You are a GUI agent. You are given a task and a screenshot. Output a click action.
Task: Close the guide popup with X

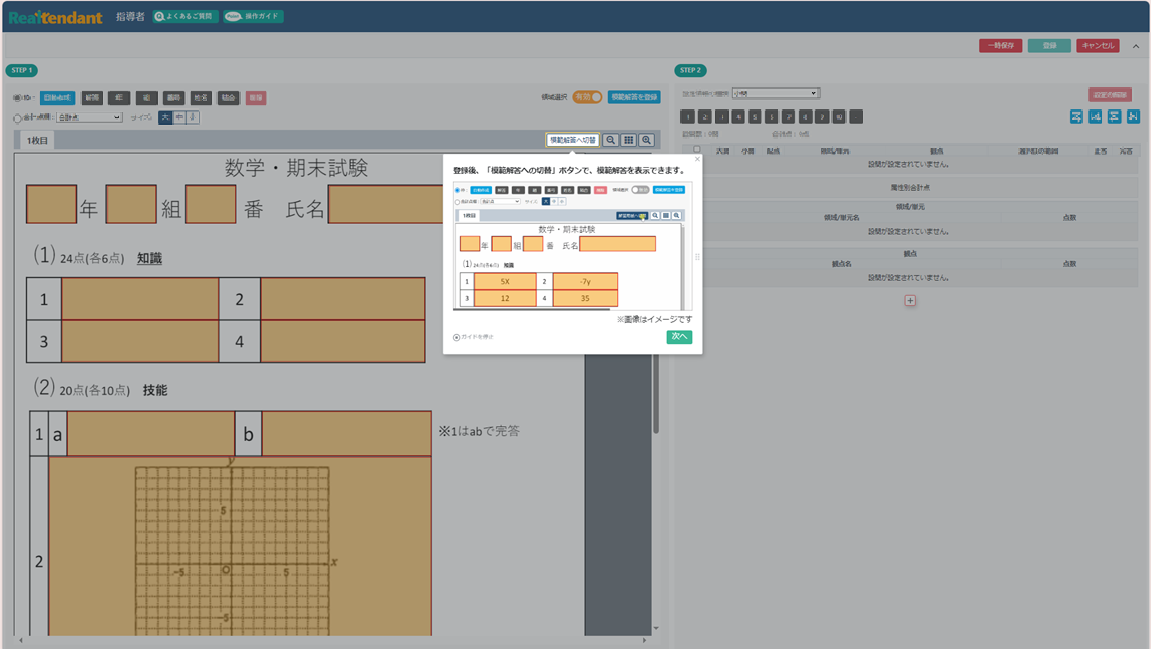[x=697, y=159]
